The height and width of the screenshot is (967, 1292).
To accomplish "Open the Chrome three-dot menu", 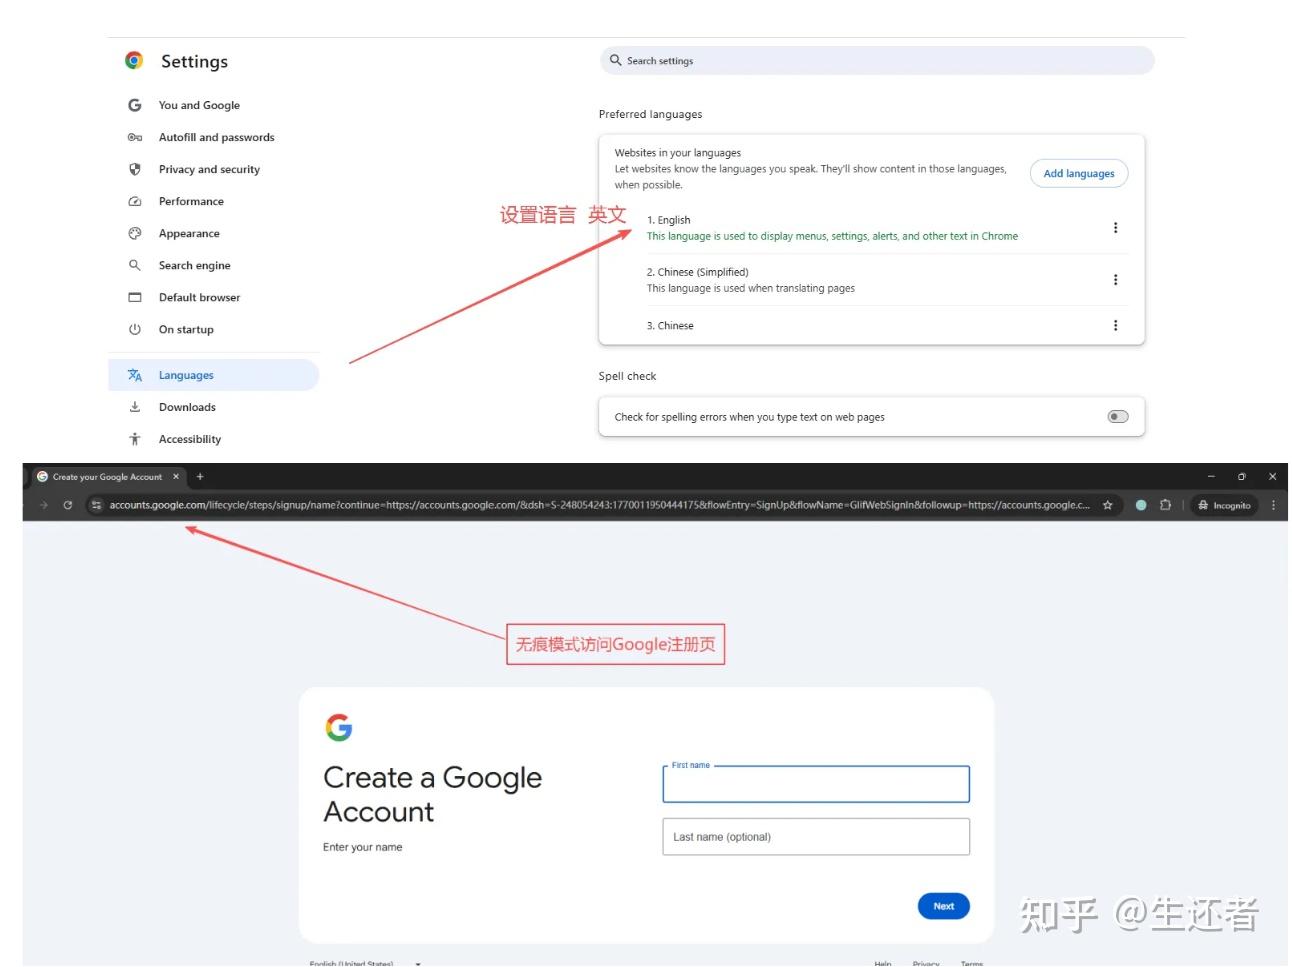I will click(x=1273, y=505).
